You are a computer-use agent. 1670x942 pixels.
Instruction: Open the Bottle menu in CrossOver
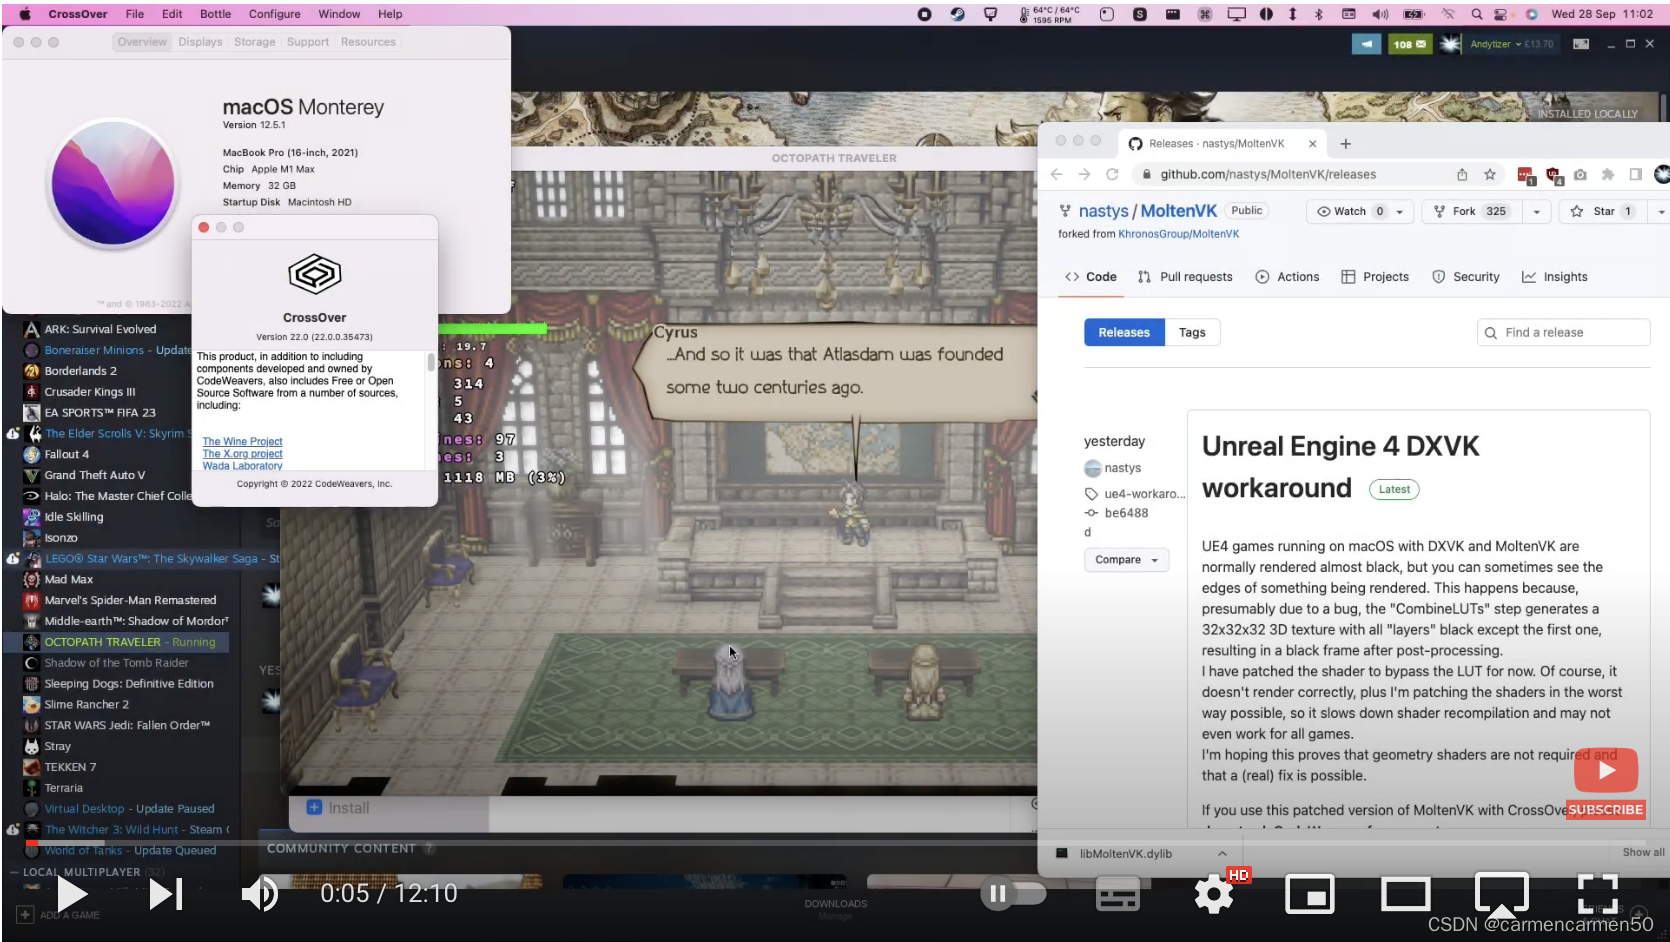click(215, 14)
